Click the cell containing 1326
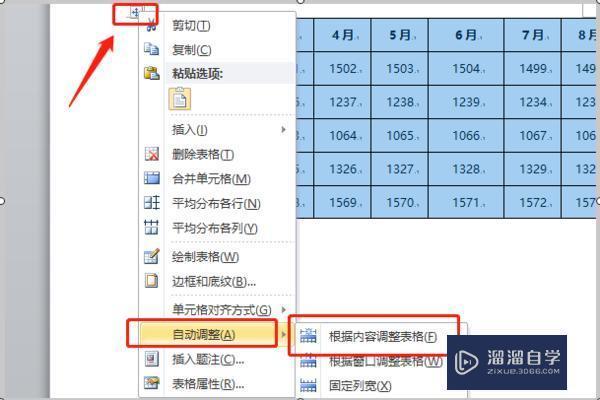 tap(342, 169)
